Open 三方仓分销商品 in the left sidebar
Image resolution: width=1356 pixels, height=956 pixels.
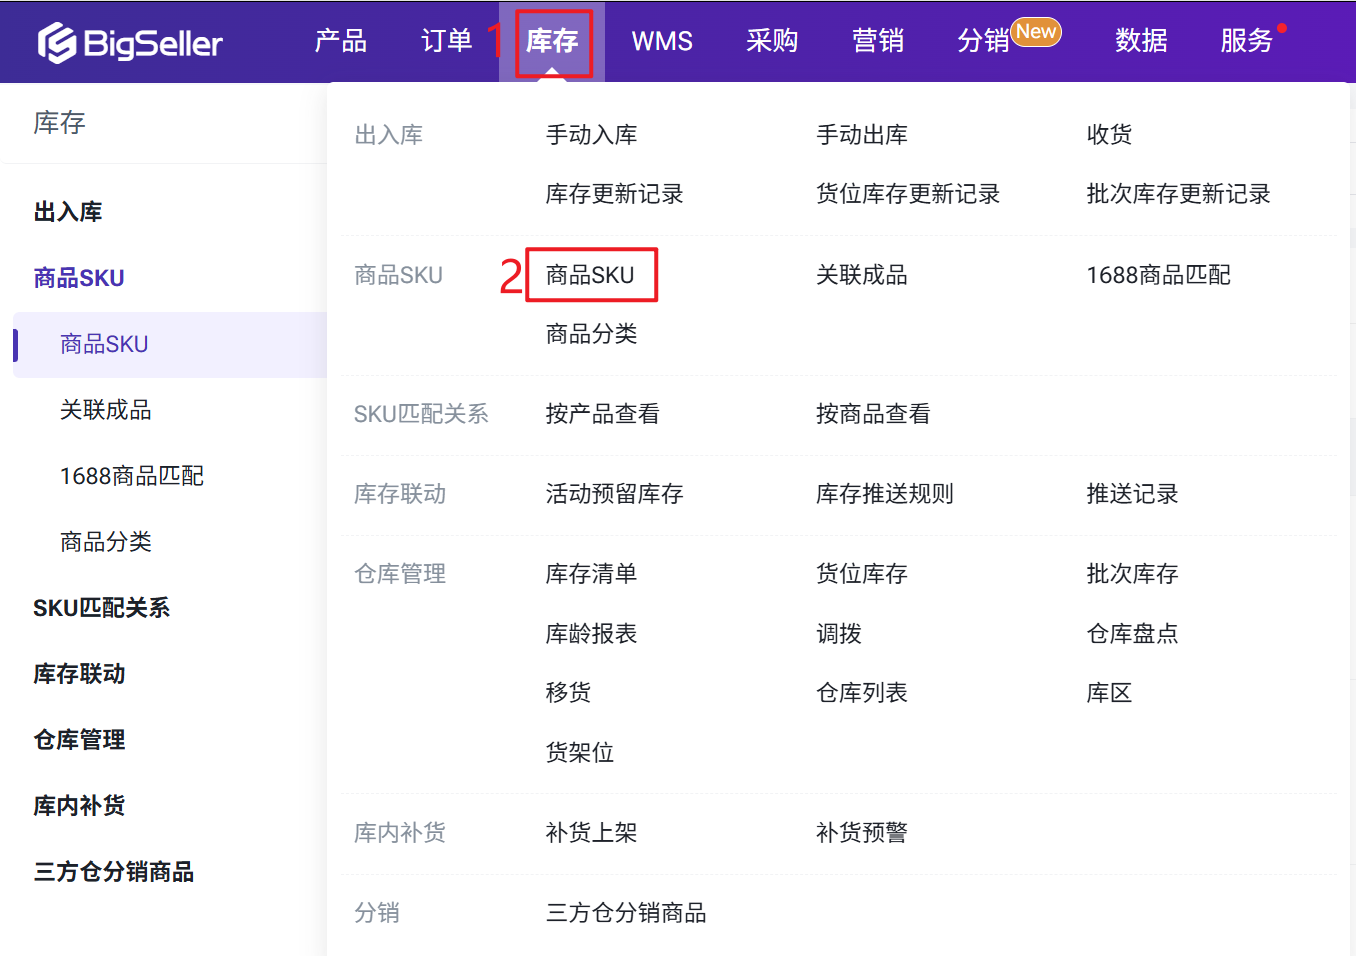tap(113, 872)
